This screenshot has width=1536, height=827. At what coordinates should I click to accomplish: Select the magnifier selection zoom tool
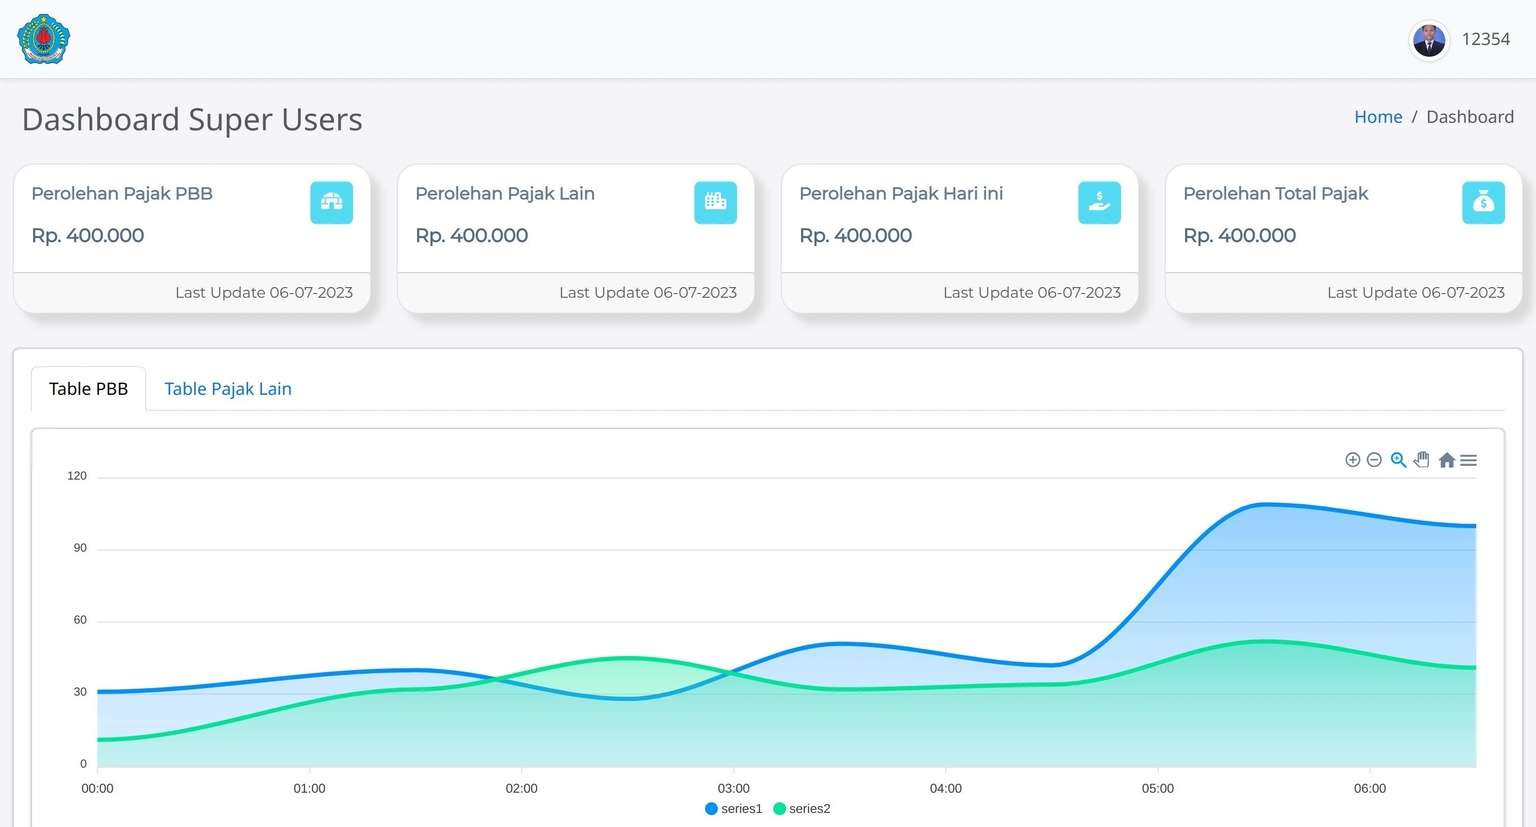coord(1398,460)
